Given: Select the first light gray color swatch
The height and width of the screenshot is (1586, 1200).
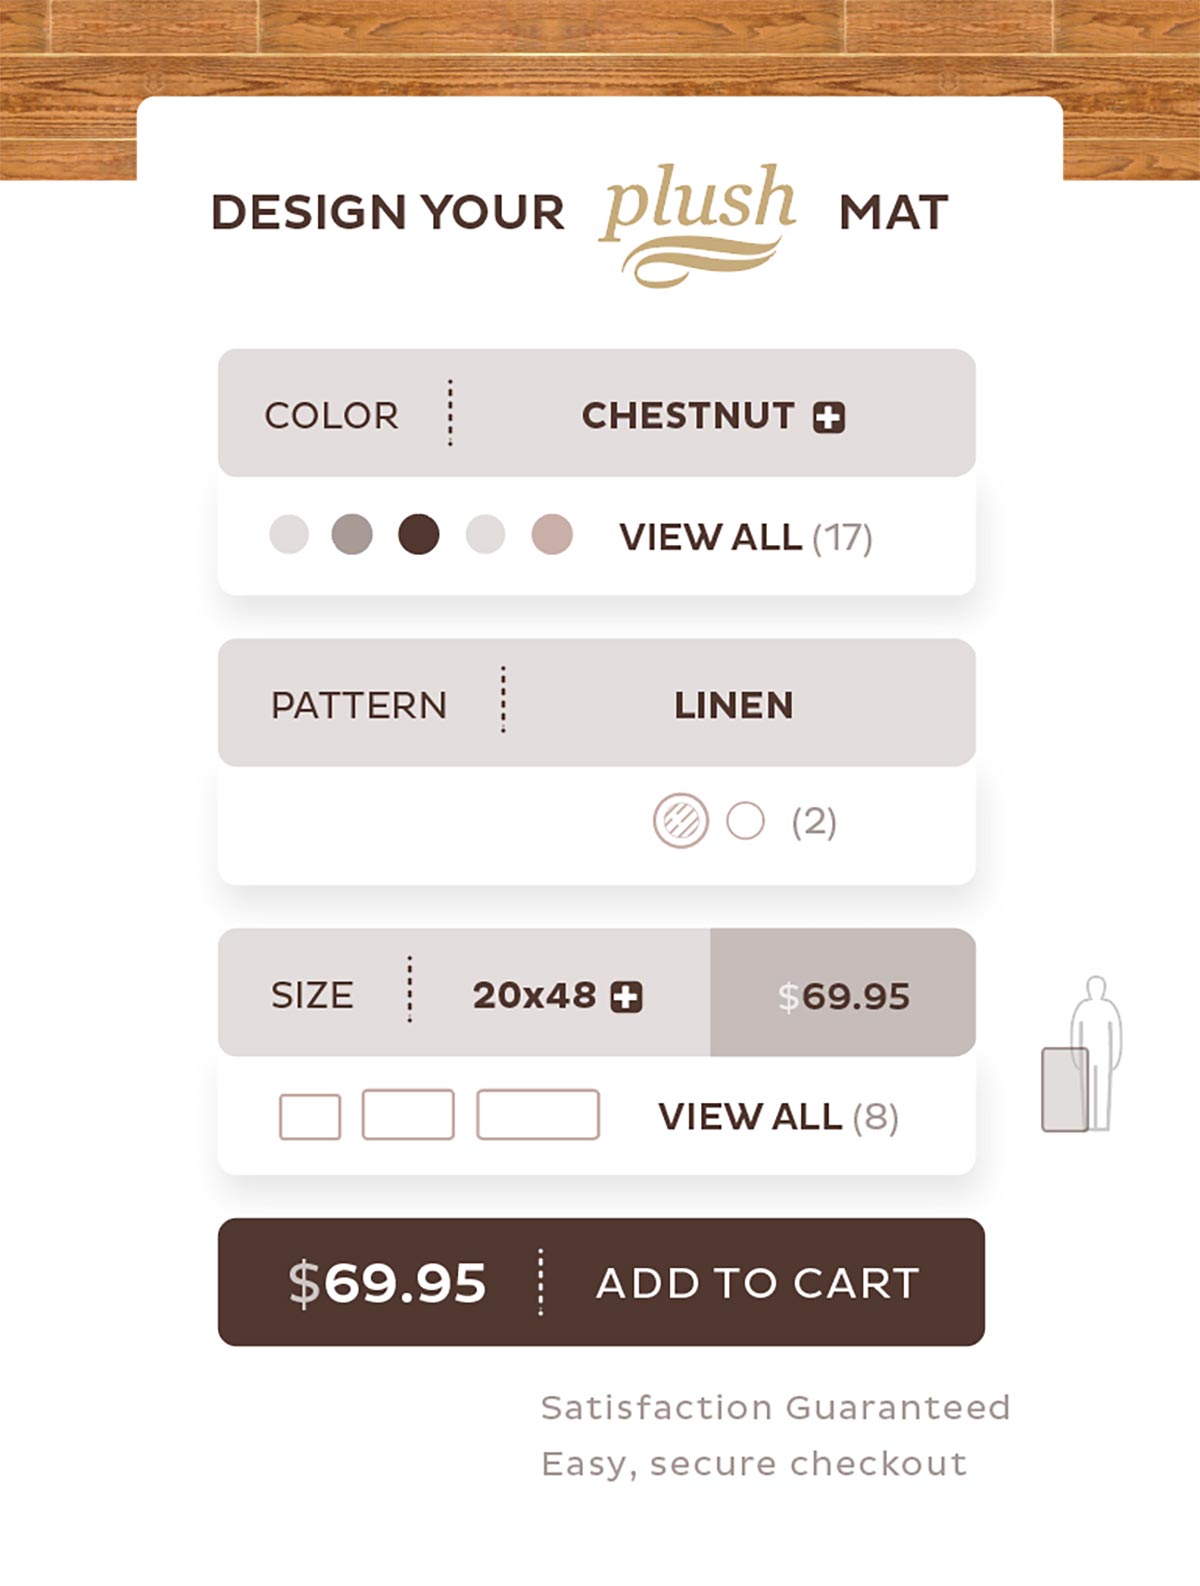Looking at the screenshot, I should point(289,534).
